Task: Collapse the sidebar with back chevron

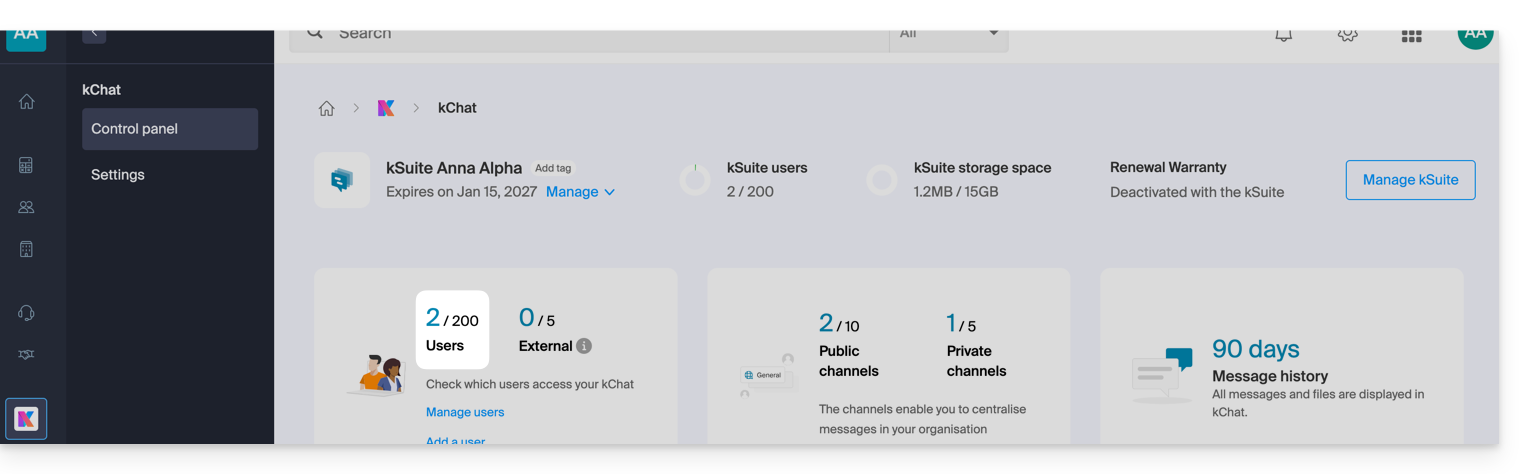Action: pyautogui.click(x=94, y=34)
